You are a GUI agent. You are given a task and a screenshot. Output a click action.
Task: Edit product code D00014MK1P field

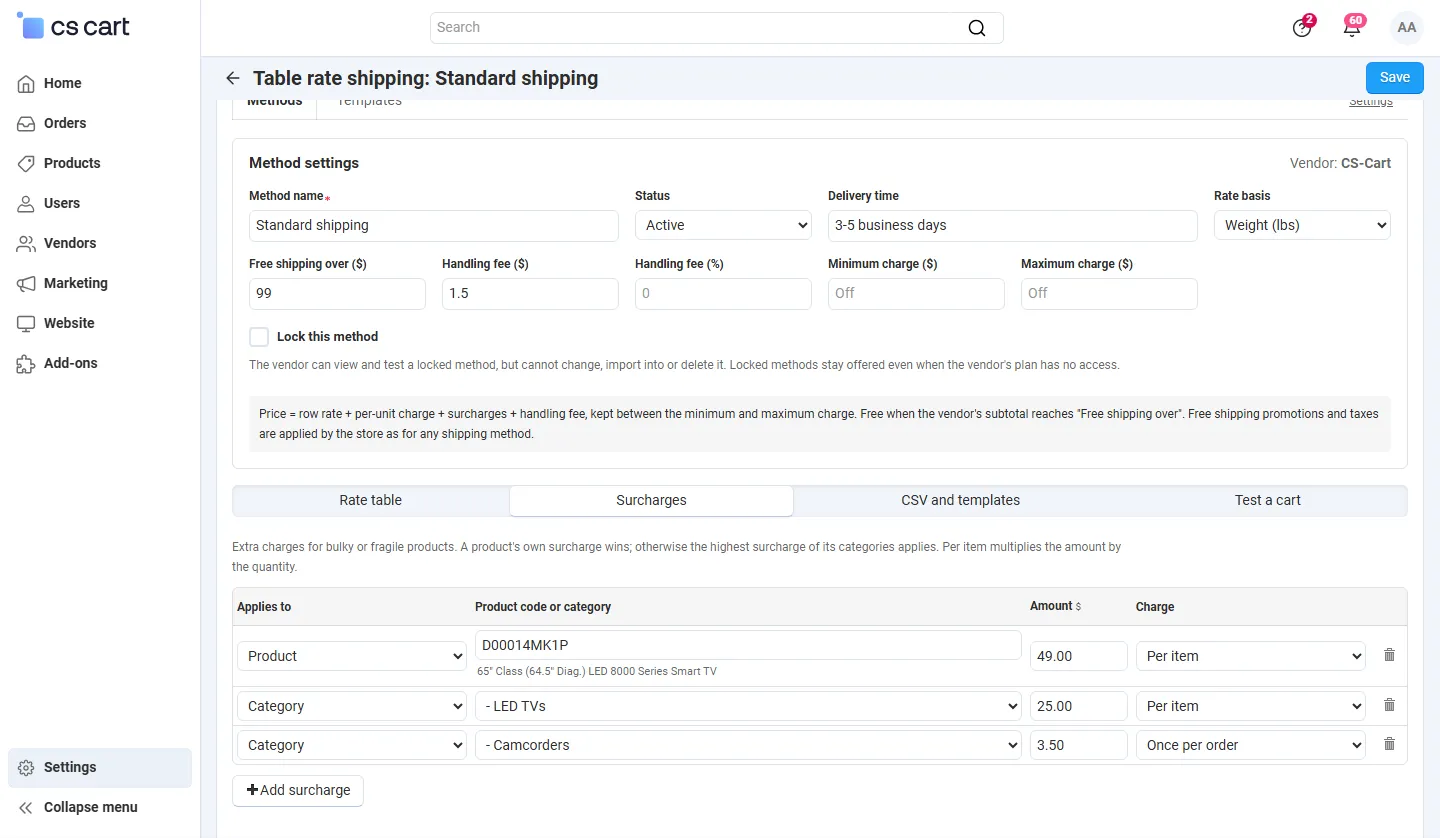(748, 645)
